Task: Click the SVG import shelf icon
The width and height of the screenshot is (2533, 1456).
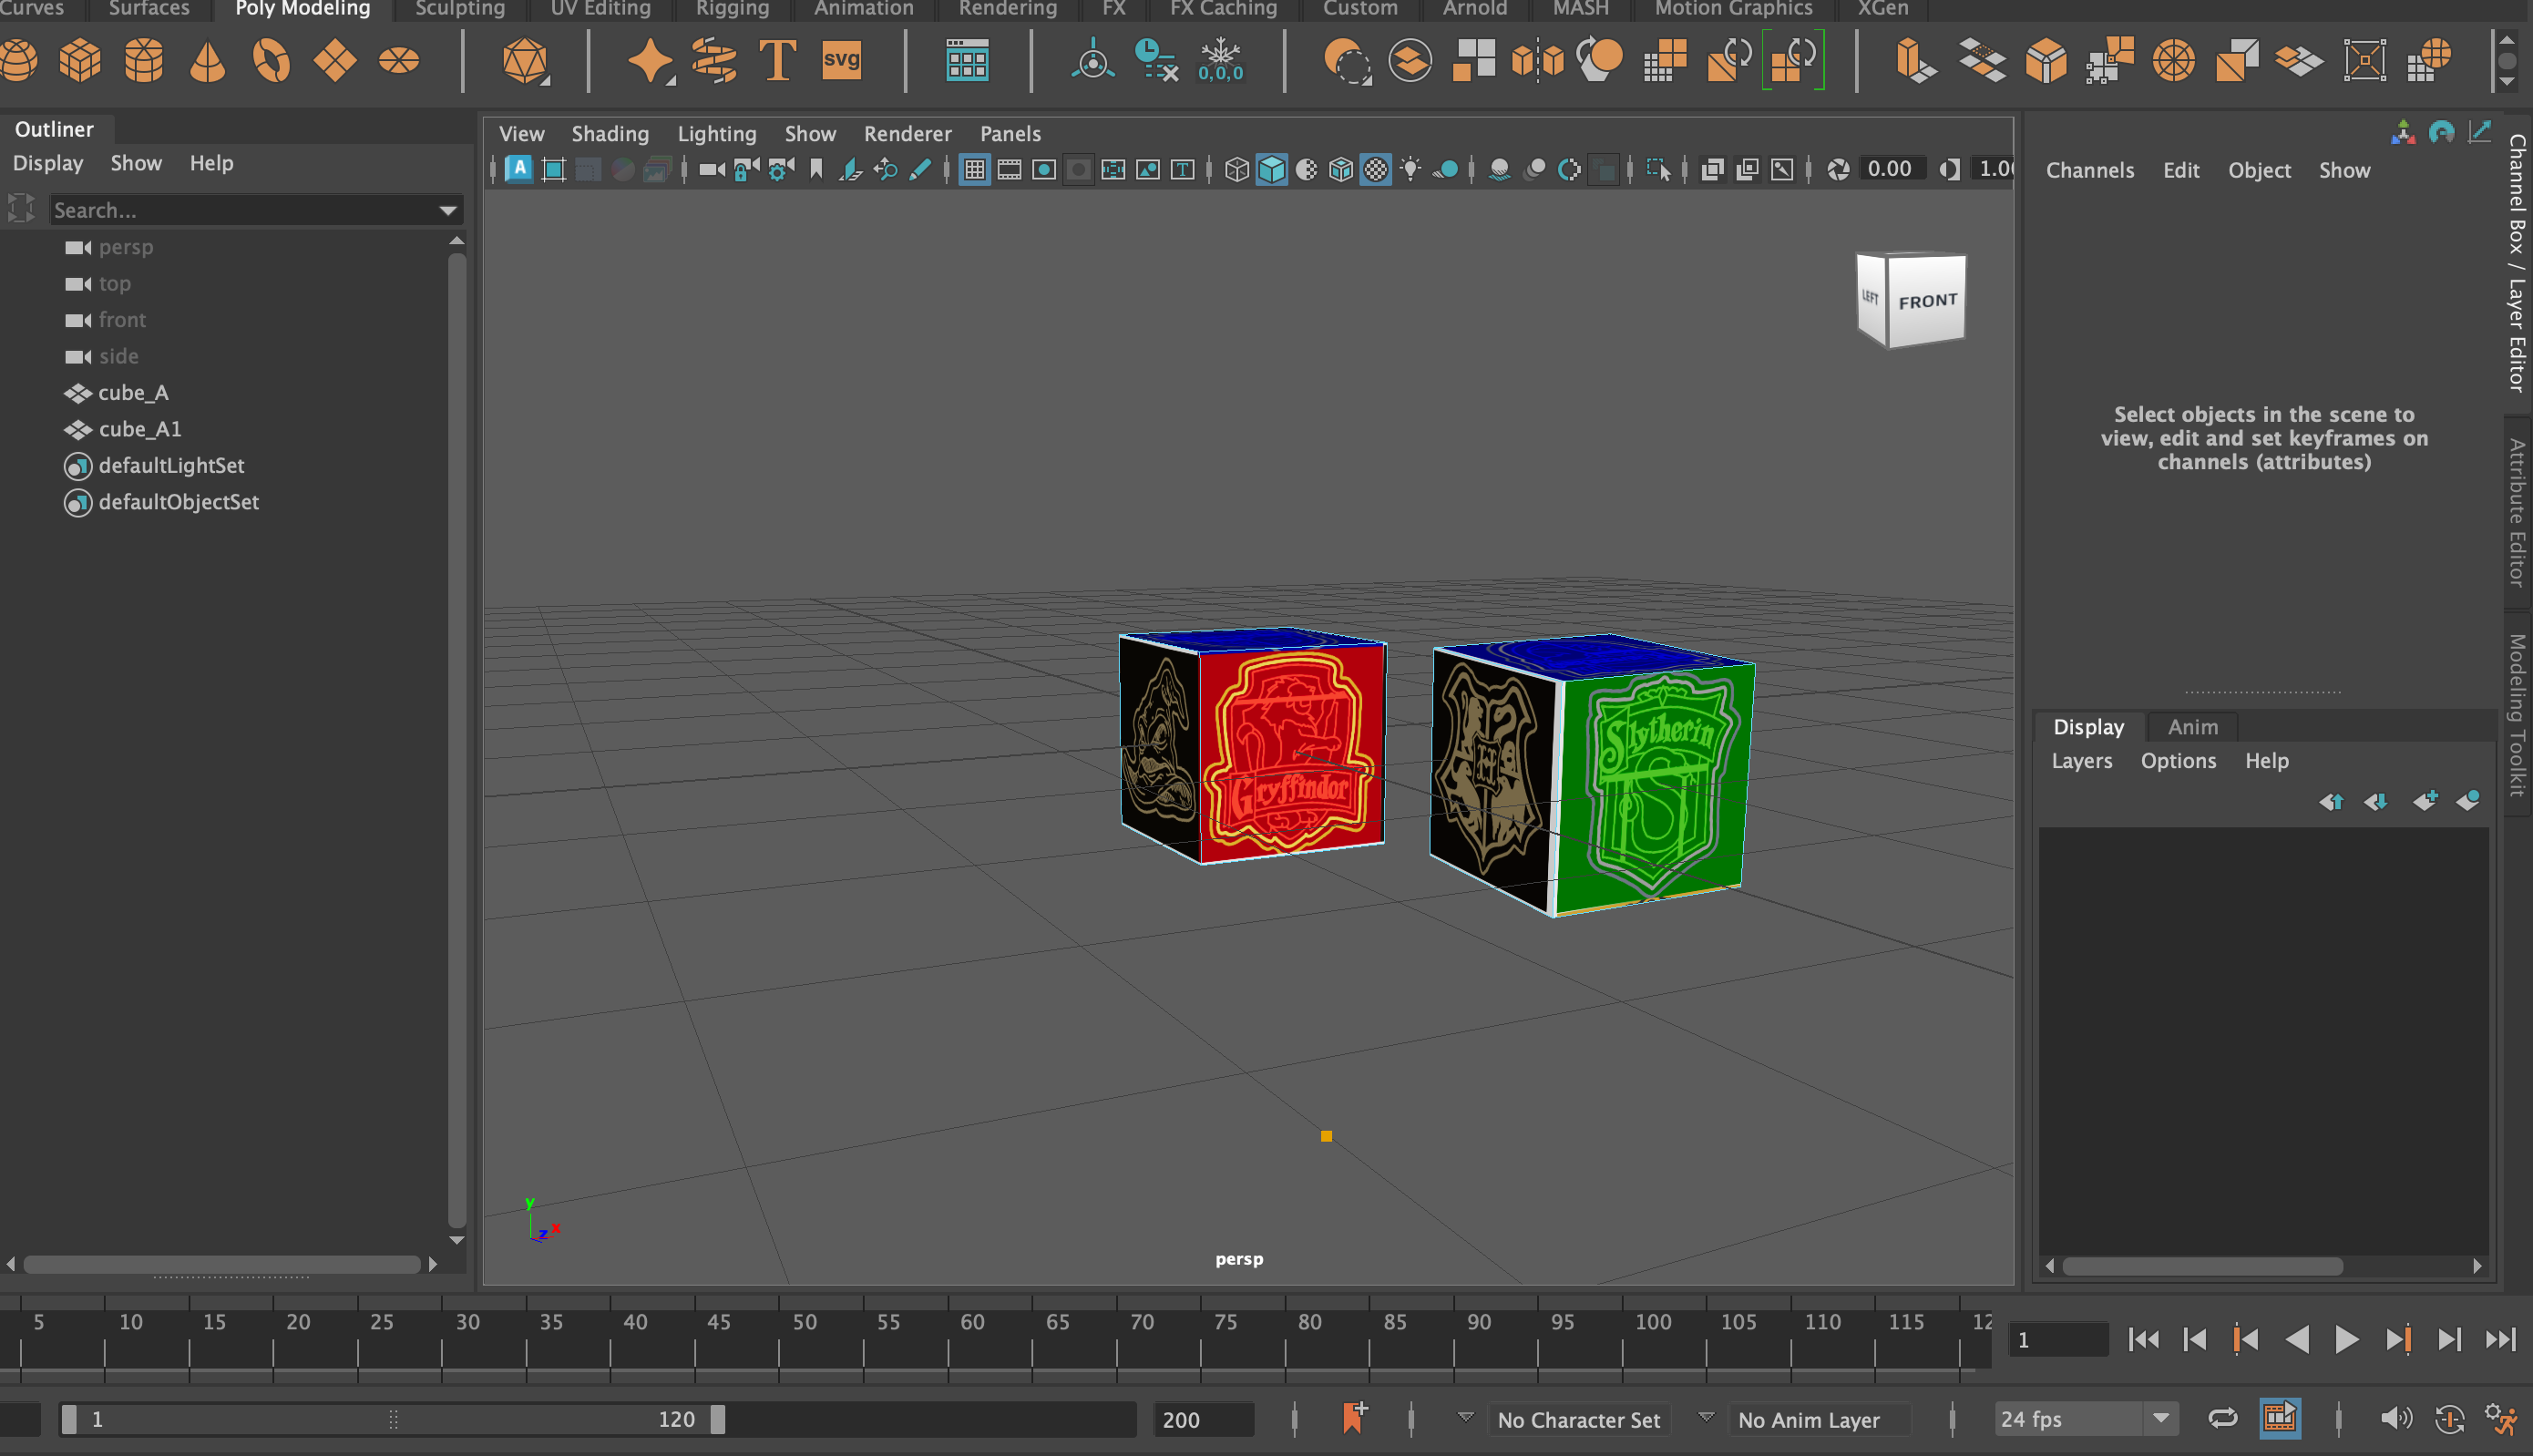Action: point(841,60)
